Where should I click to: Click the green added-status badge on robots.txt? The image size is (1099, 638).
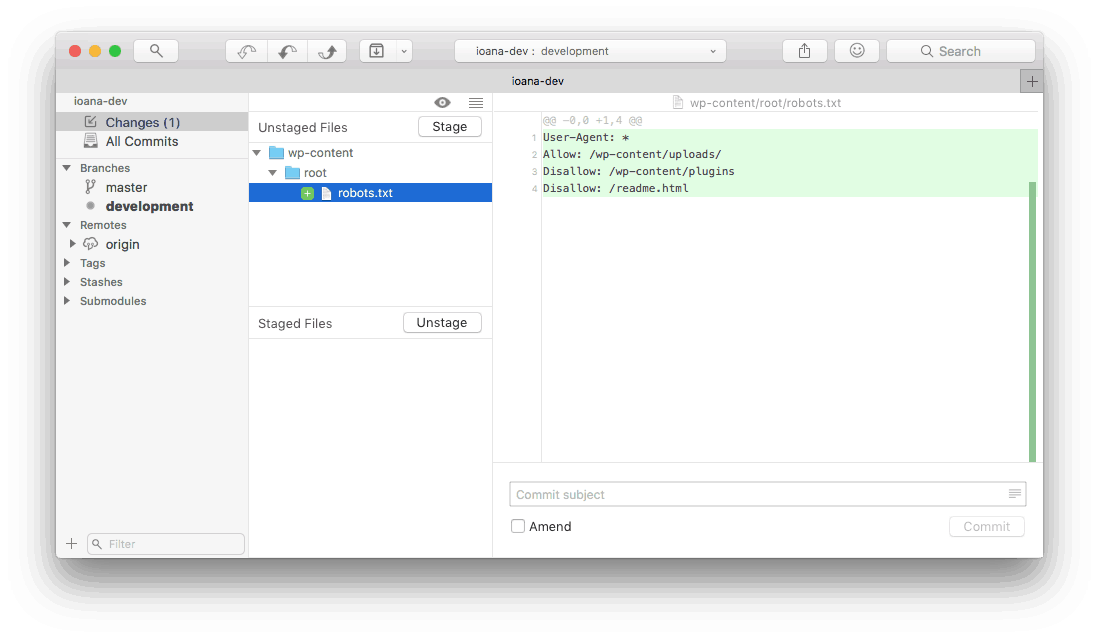[x=307, y=194]
